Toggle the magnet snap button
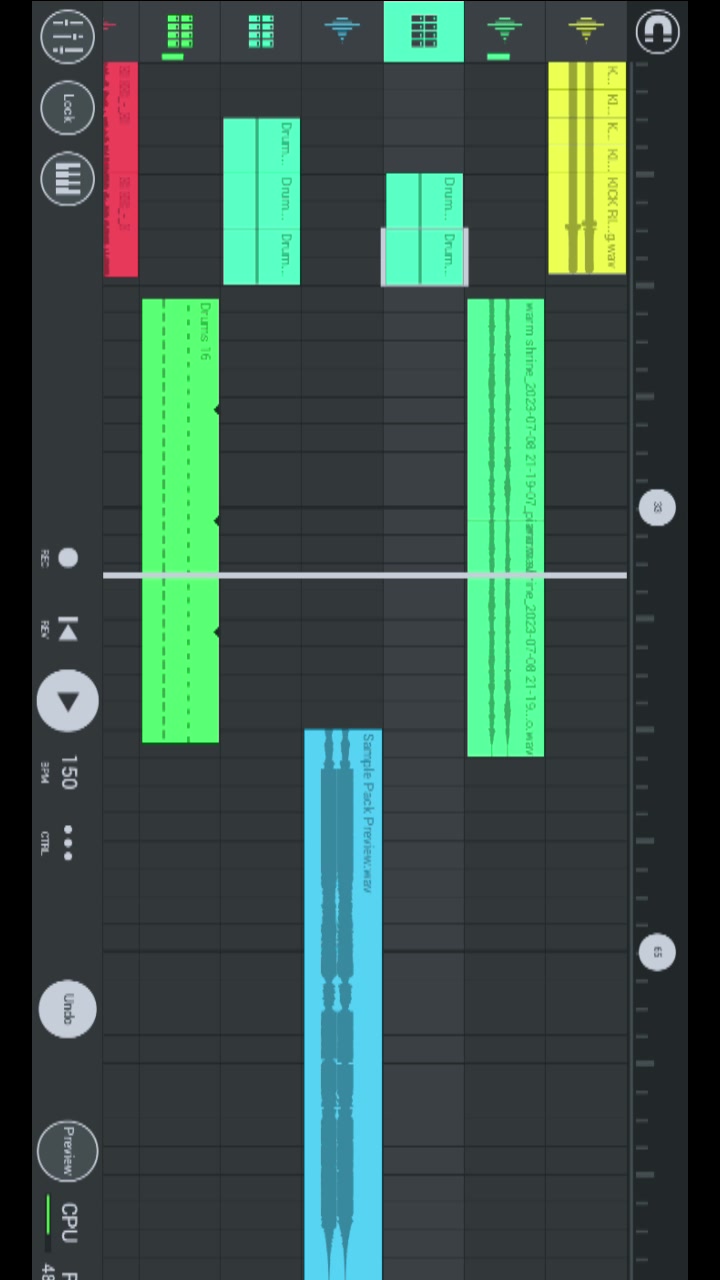Screen dimensions: 720x1280 tap(657, 30)
